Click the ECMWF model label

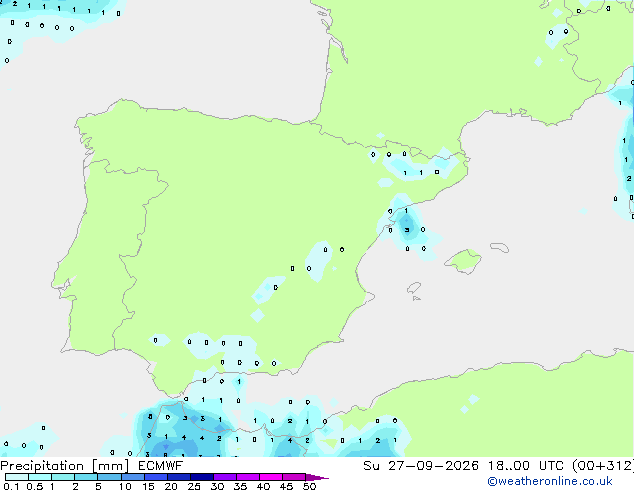[x=161, y=466]
